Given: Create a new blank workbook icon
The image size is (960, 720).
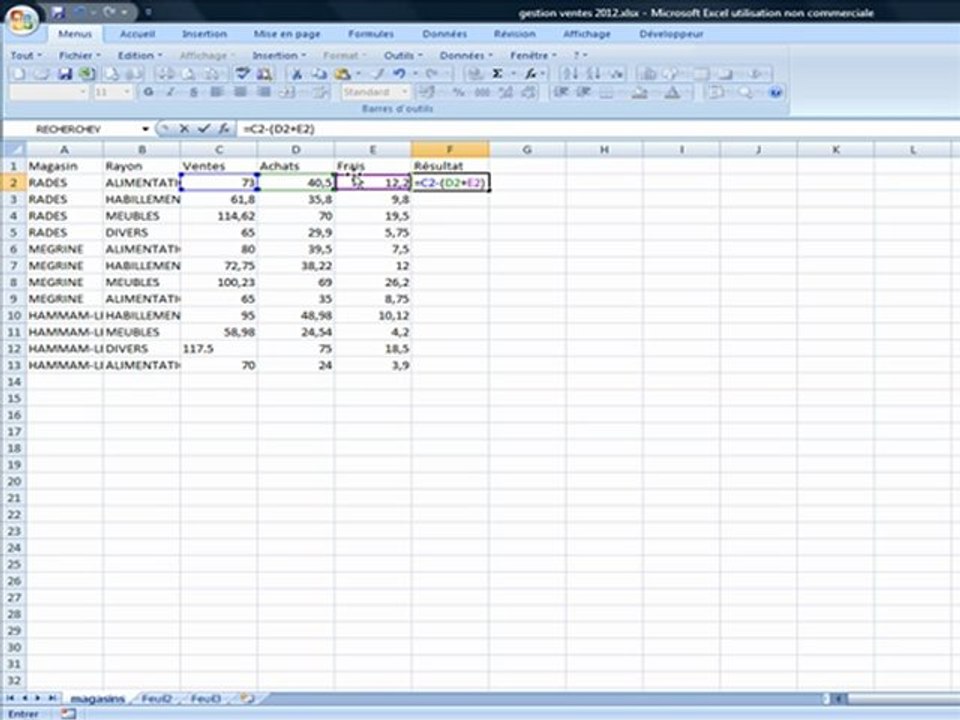Looking at the screenshot, I should [x=20, y=74].
